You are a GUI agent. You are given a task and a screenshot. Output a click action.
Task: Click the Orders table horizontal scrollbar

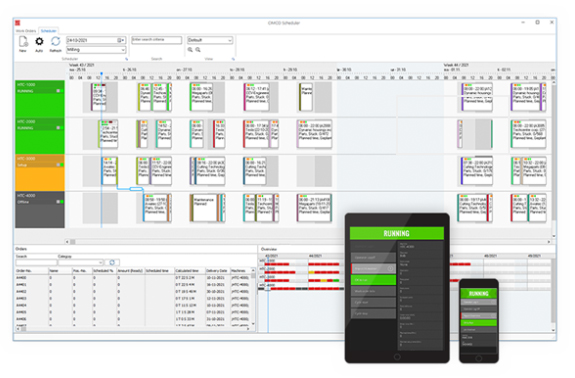(133, 329)
